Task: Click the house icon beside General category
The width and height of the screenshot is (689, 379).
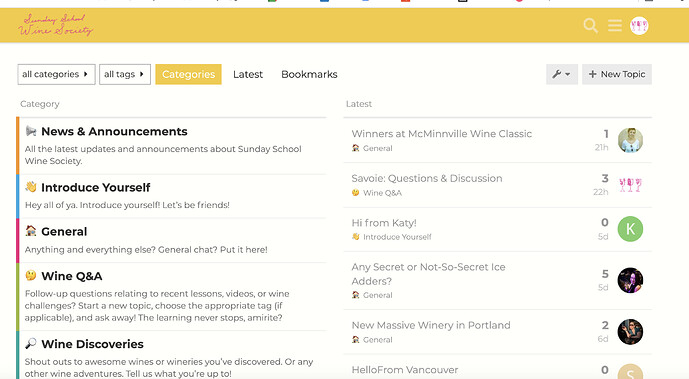Action: click(x=31, y=231)
